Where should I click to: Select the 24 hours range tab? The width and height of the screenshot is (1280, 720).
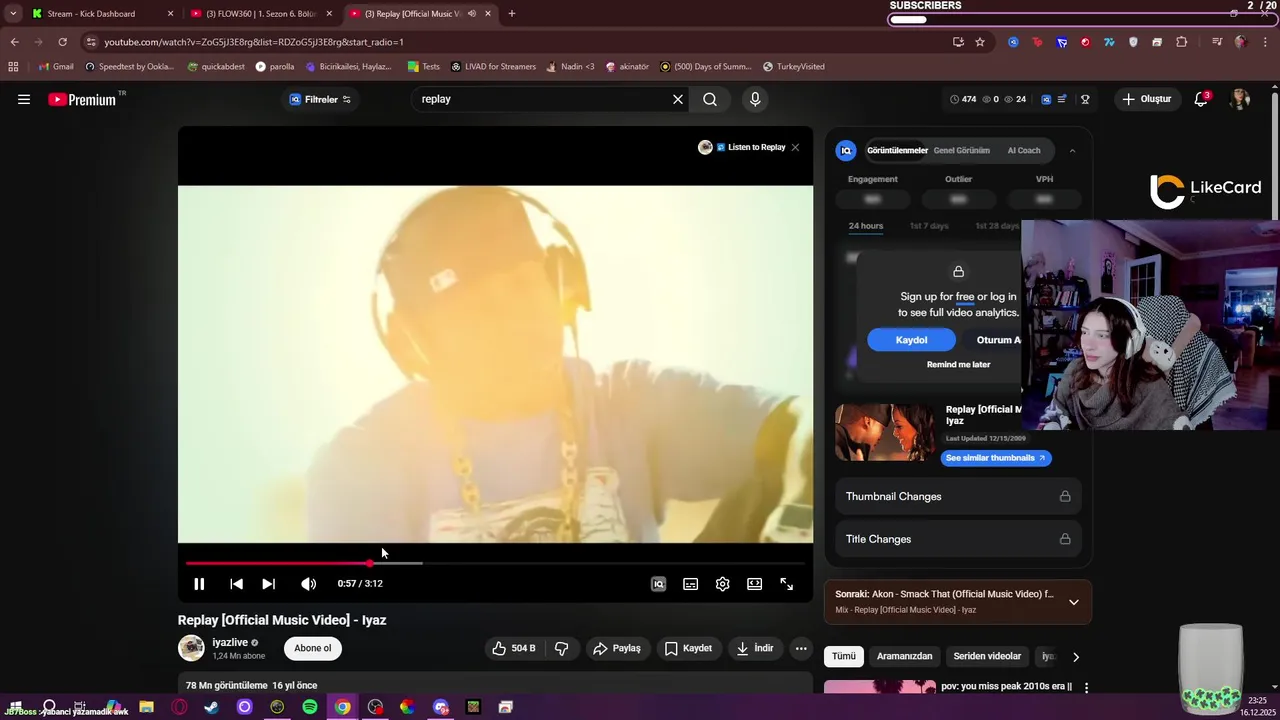tap(866, 226)
